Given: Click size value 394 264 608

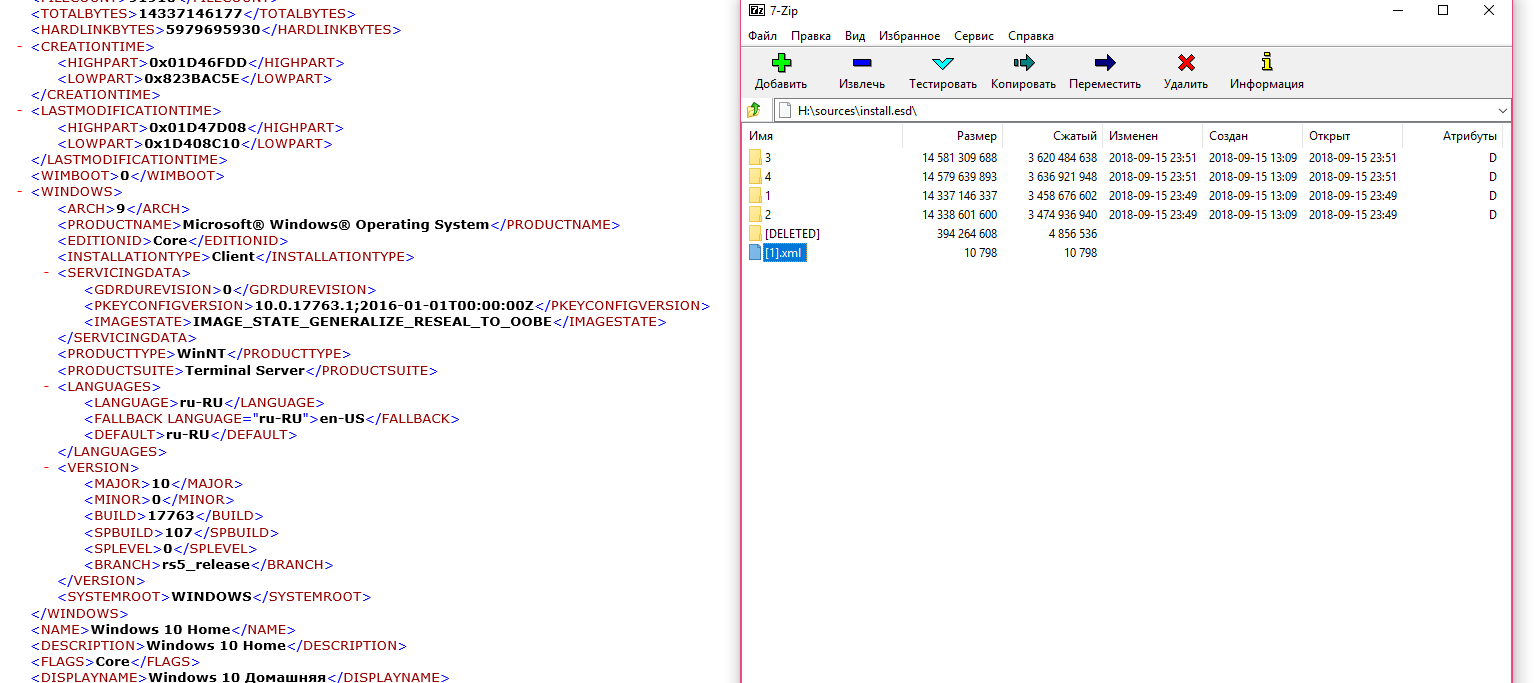Looking at the screenshot, I should pos(967,234).
